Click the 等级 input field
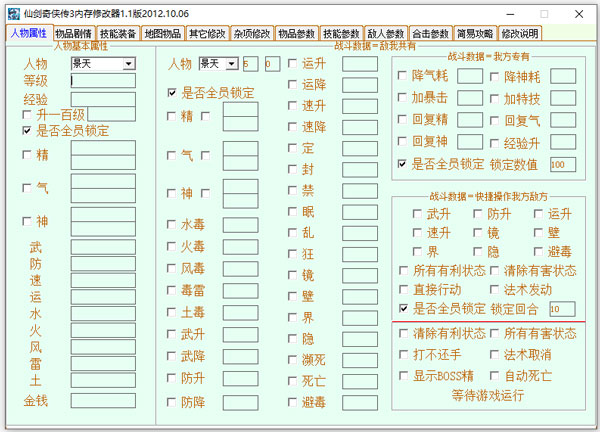Screen dimensions: 600x432 [x=102, y=81]
